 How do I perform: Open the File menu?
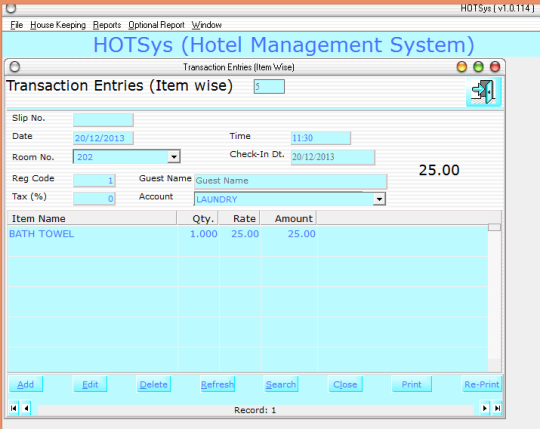(17, 25)
